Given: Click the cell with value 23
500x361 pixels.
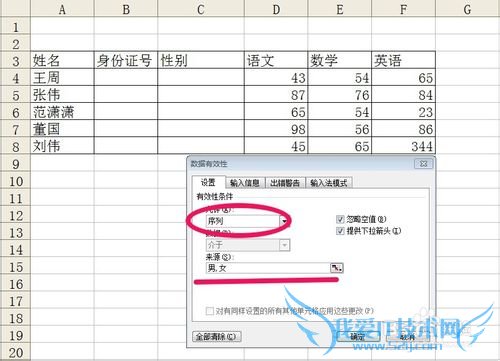Looking at the screenshot, I should click(x=403, y=112).
